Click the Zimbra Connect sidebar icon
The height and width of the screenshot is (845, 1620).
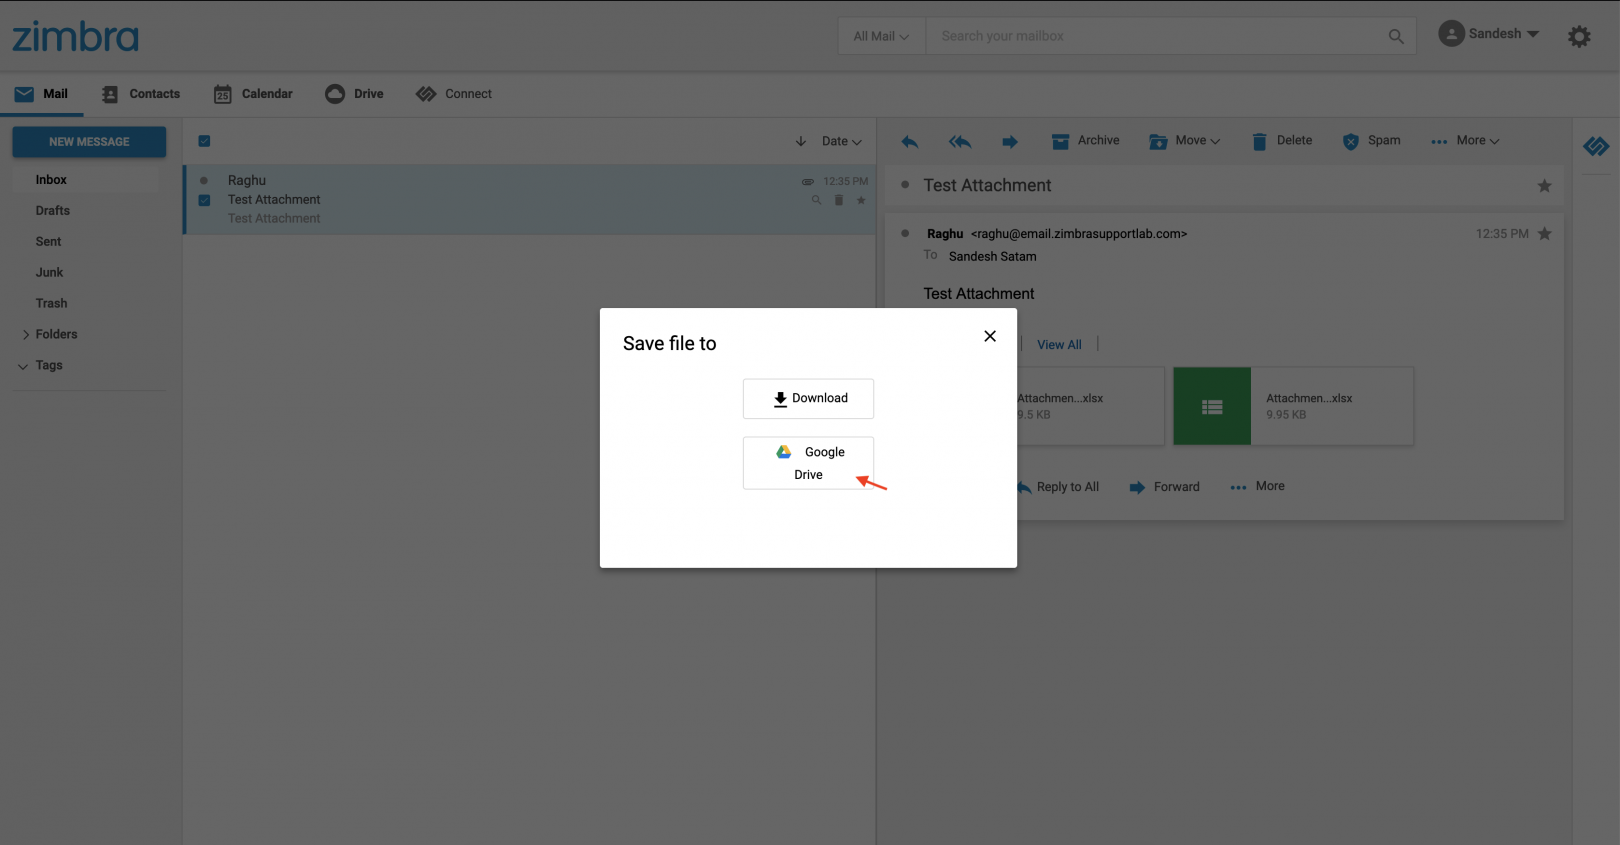pyautogui.click(x=1596, y=147)
